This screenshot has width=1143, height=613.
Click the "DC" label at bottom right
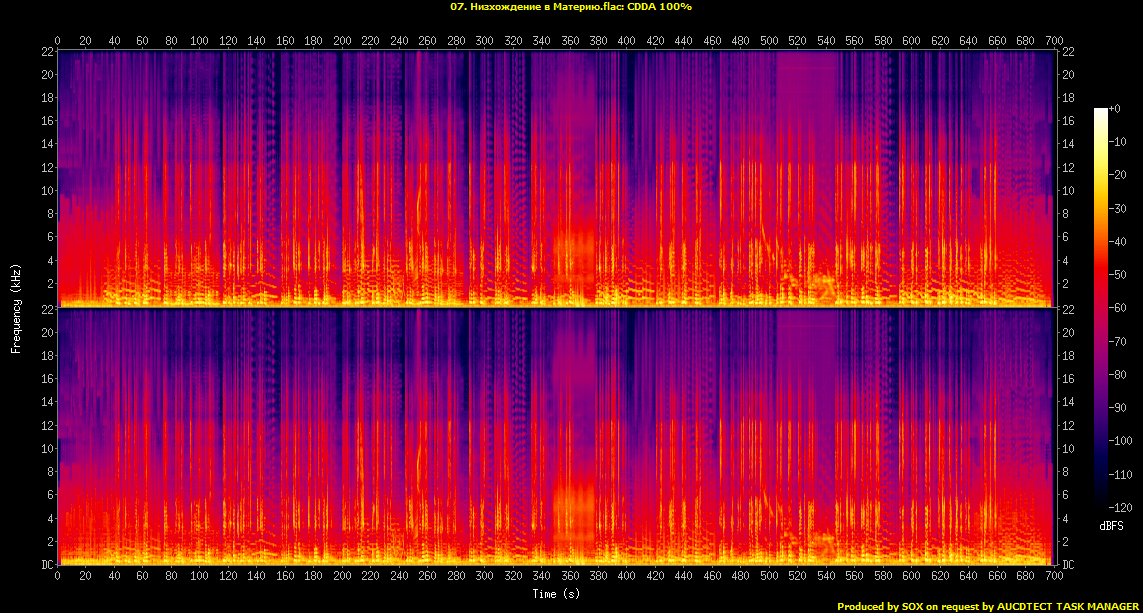(1067, 565)
